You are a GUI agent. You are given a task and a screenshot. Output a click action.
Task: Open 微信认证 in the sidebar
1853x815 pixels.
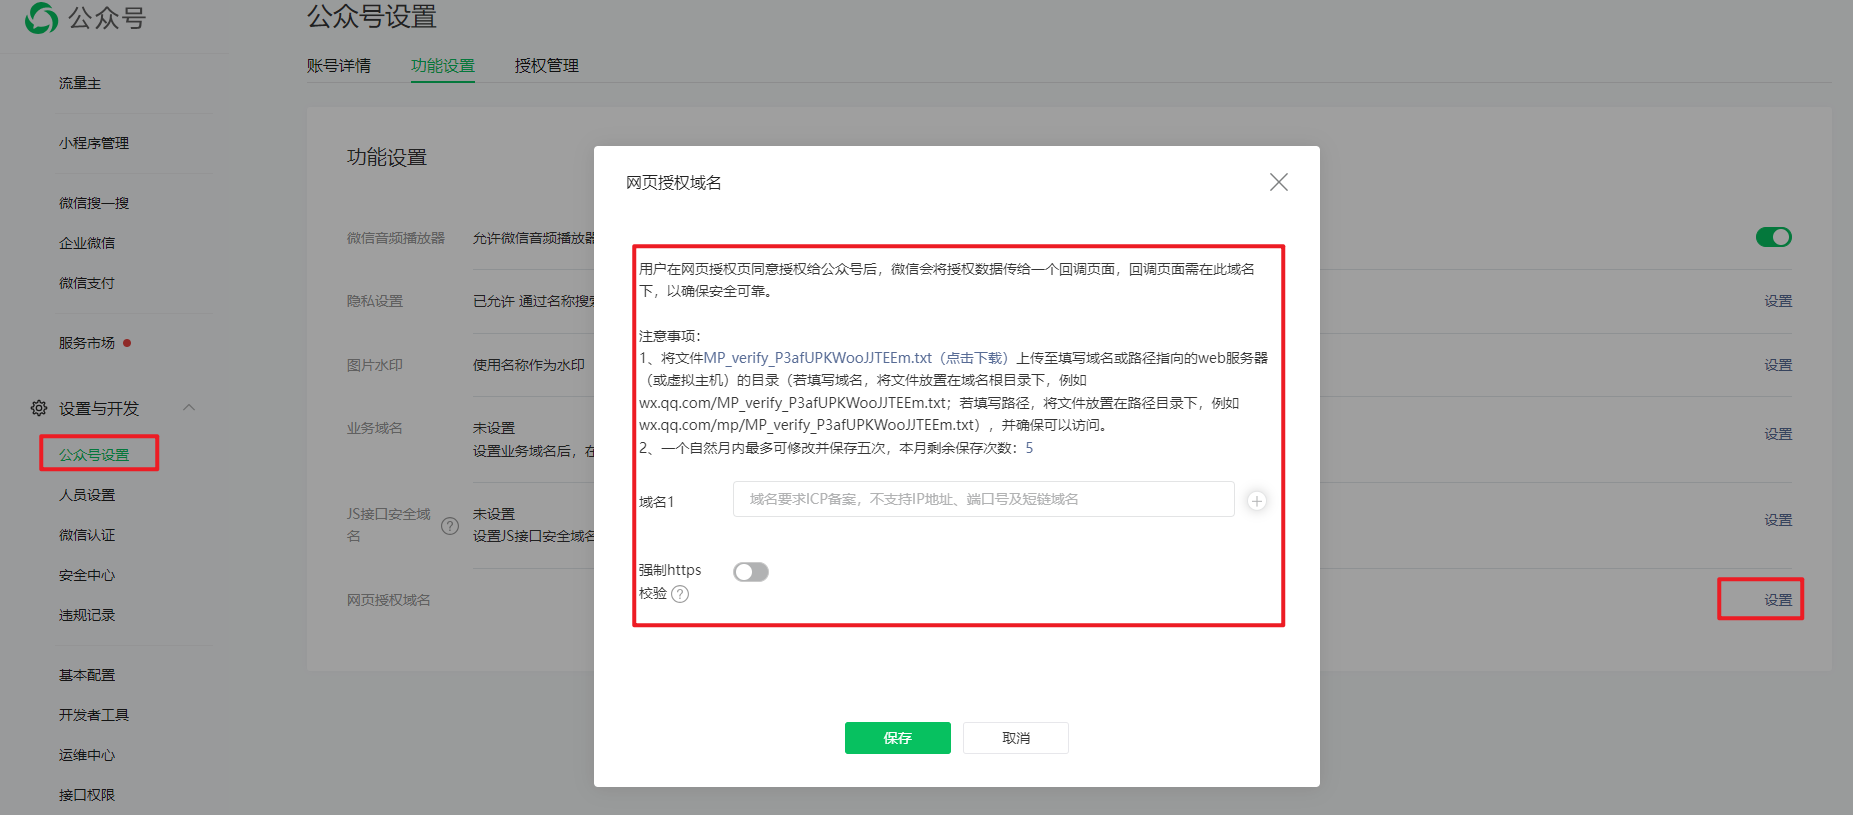pos(87,535)
